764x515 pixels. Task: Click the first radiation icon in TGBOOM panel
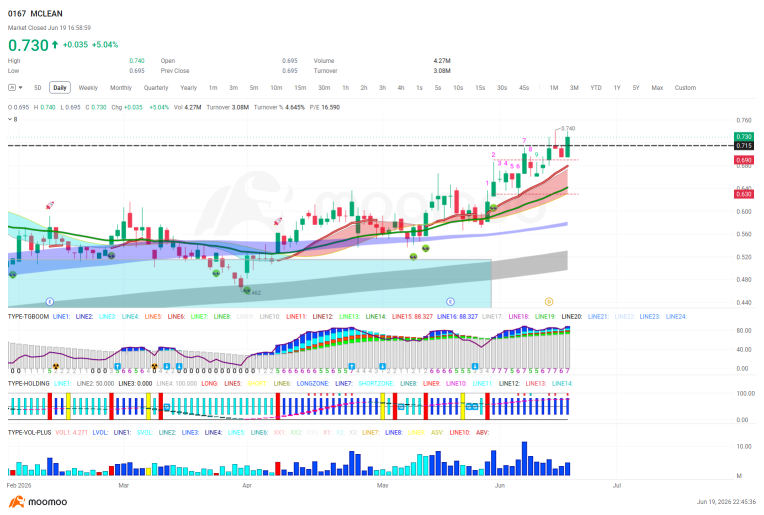point(56,366)
